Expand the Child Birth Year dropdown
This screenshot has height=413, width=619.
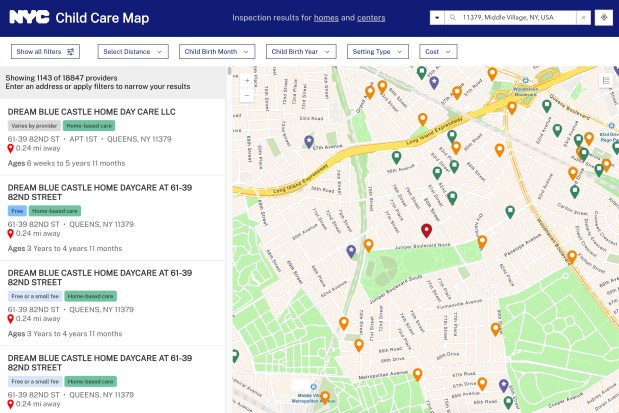click(x=301, y=51)
